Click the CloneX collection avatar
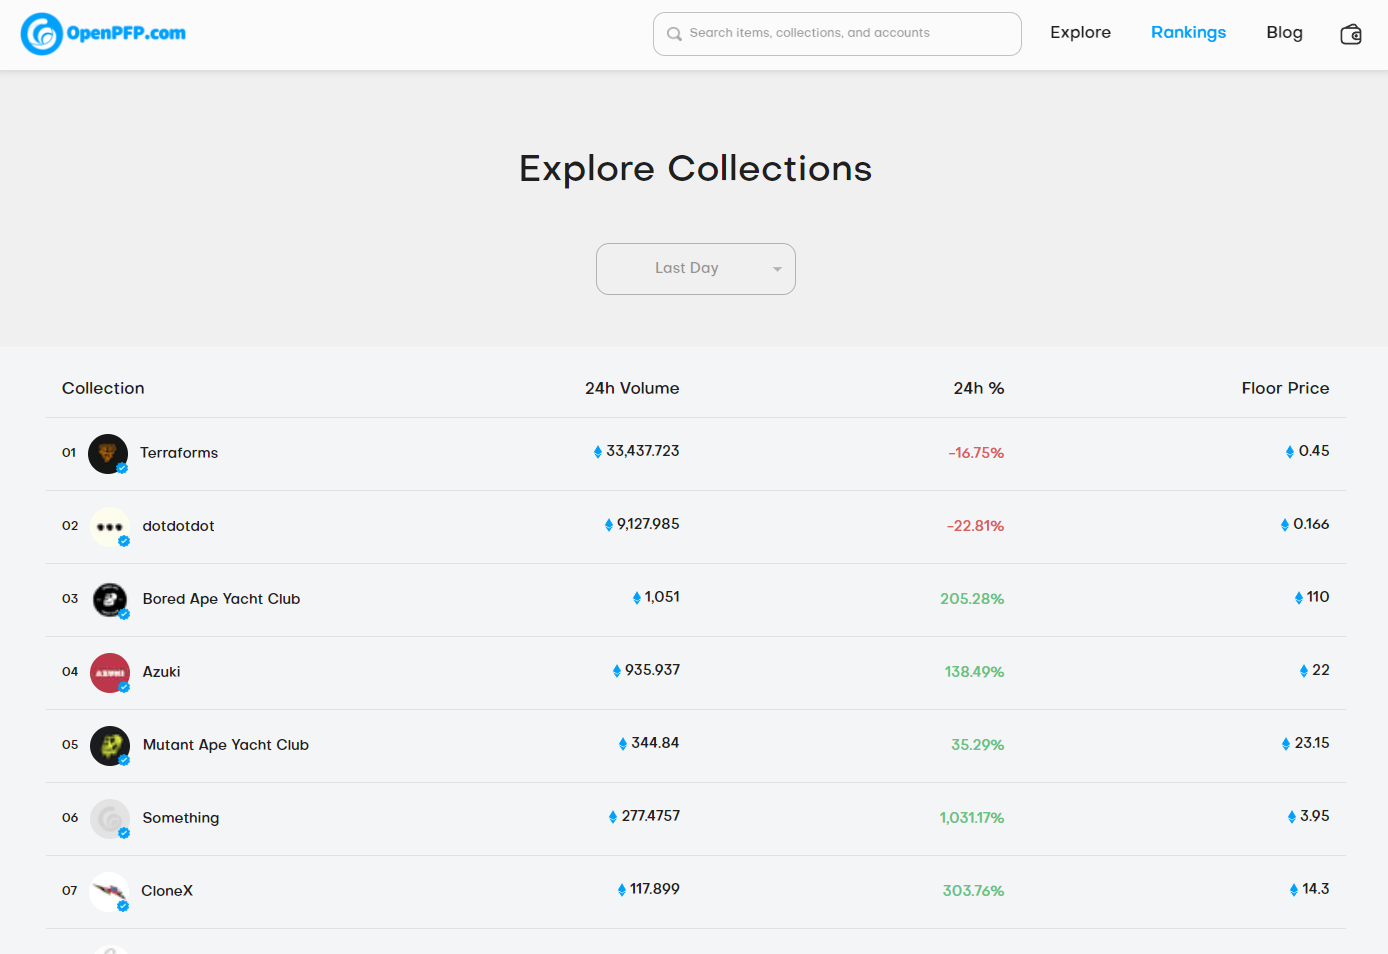1388x954 pixels. [x=109, y=892]
